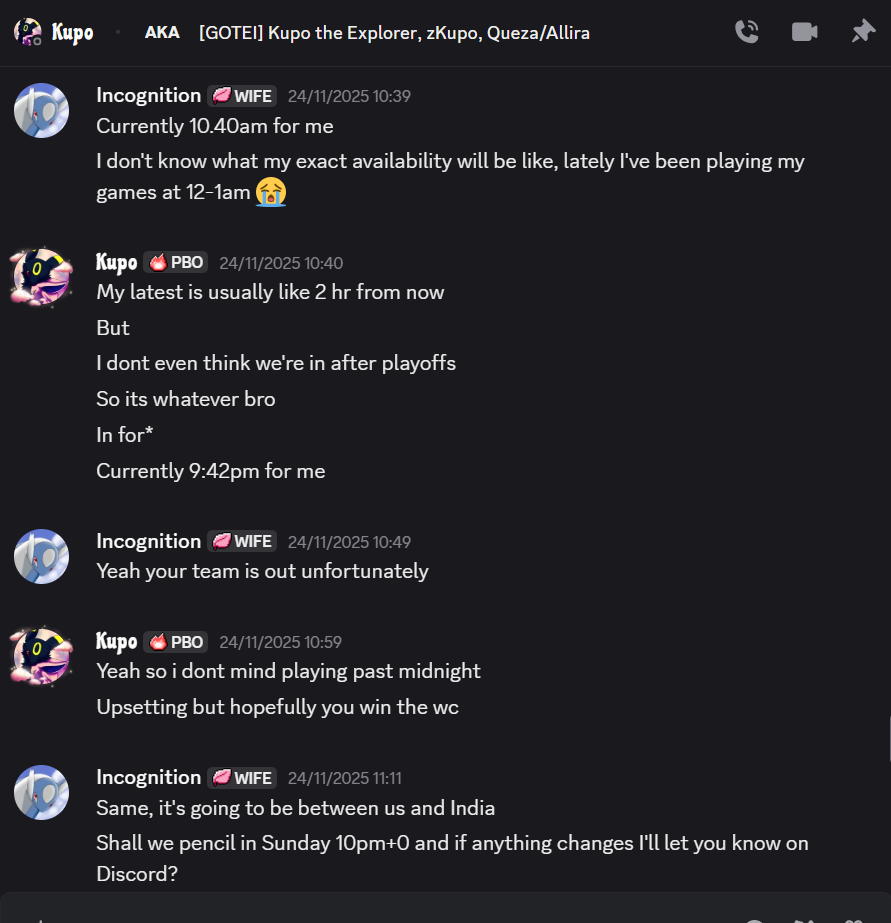Click the WIFE tag on the 11:11 message
Screen dimensions: 891x923
242,778
